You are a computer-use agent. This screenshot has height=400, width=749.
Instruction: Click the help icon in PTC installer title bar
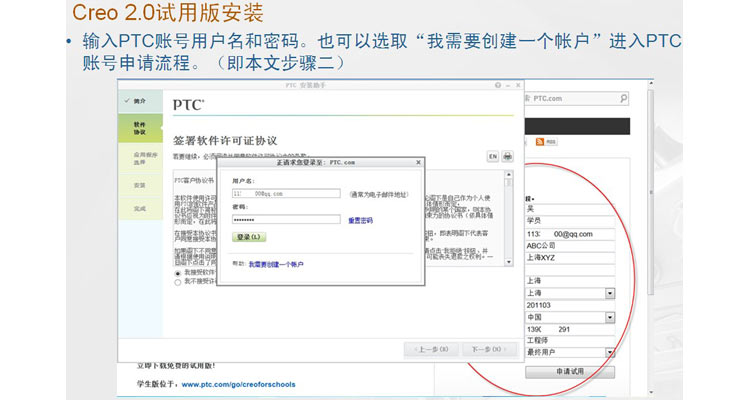tap(498, 85)
